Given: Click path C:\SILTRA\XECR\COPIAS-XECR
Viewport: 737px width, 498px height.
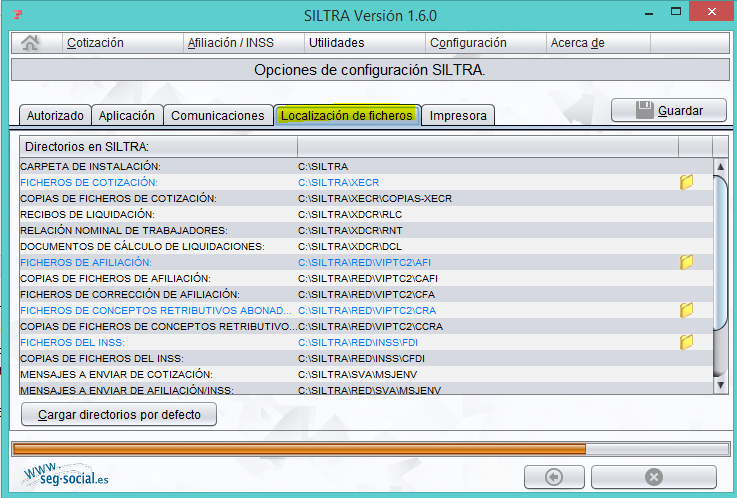Looking at the screenshot, I should [375, 198].
